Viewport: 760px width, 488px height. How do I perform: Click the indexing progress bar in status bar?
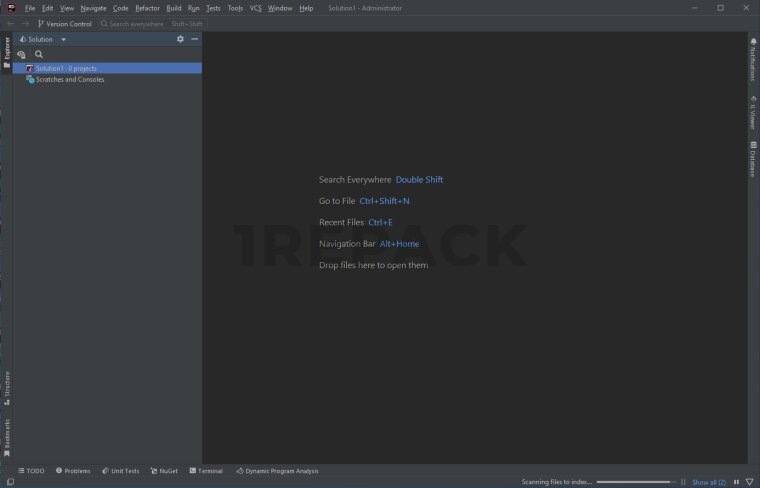(633, 482)
